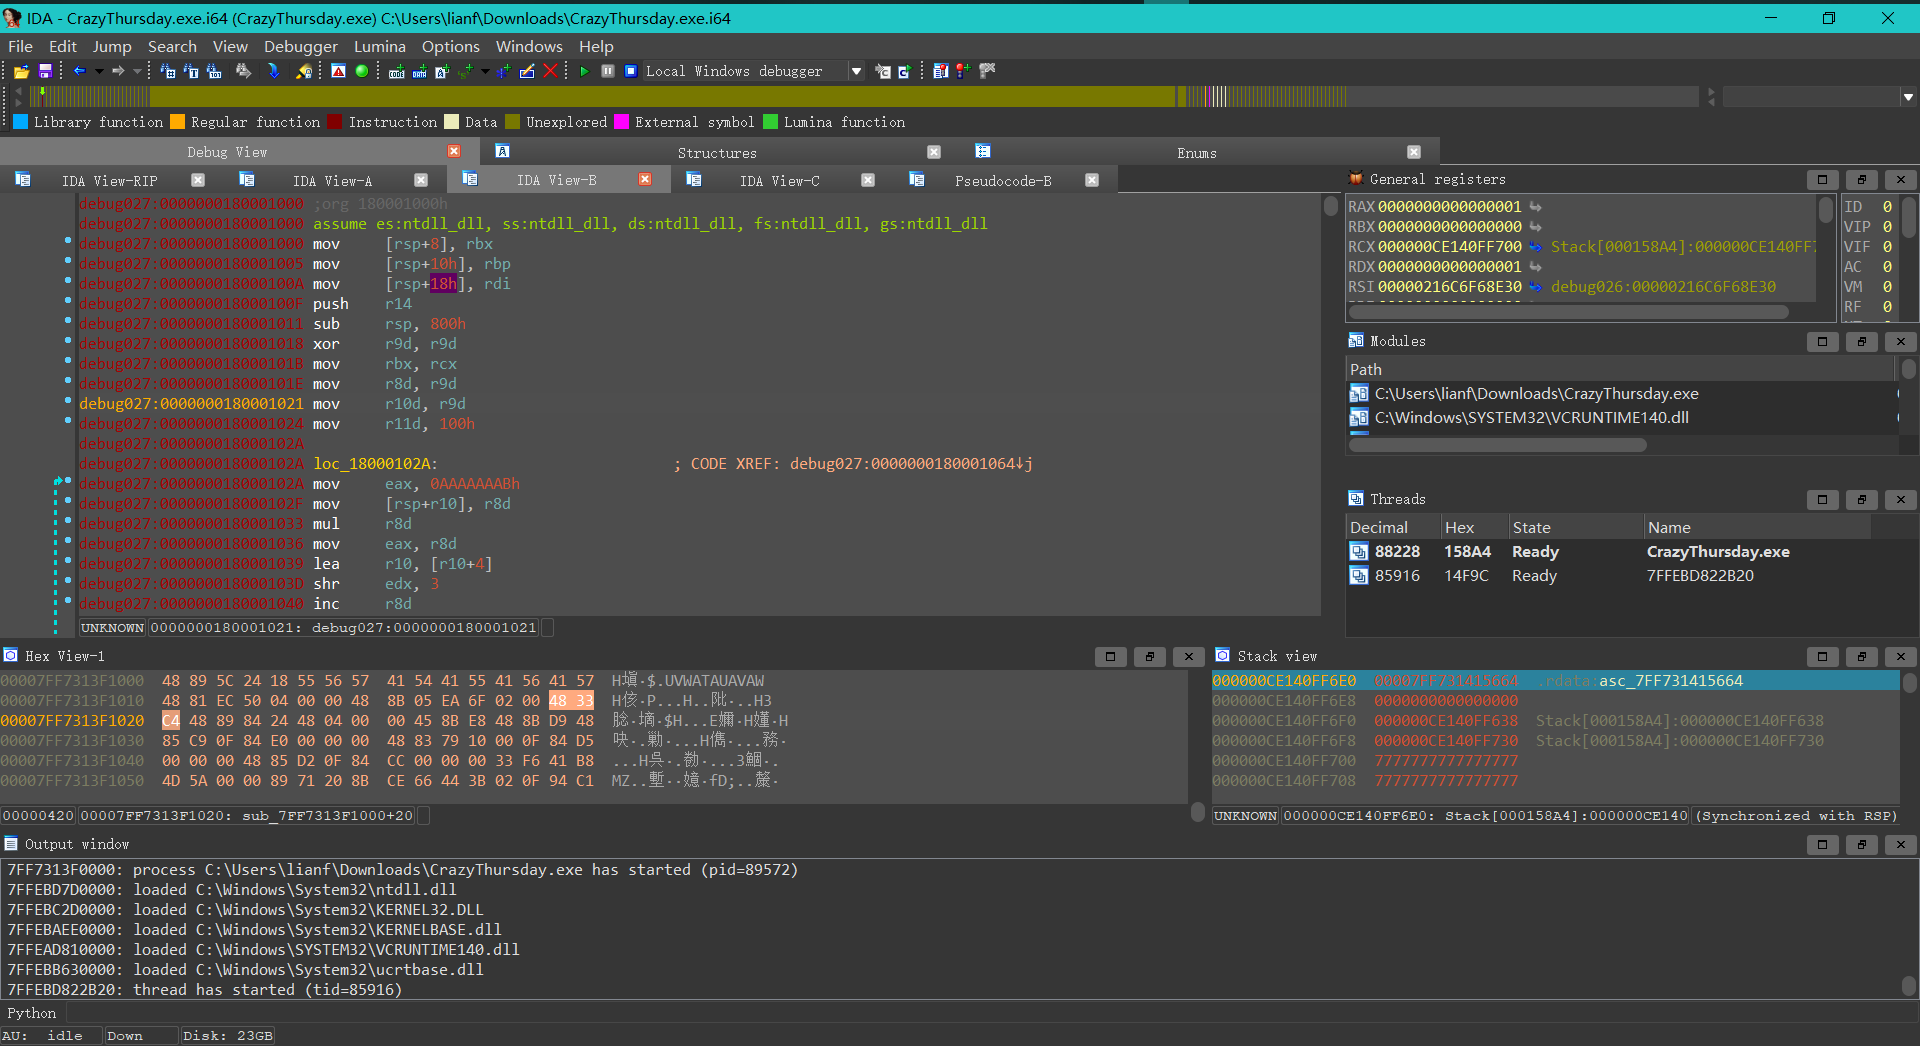
Task: Click the Structures tab 'A' icon
Action: click(503, 152)
